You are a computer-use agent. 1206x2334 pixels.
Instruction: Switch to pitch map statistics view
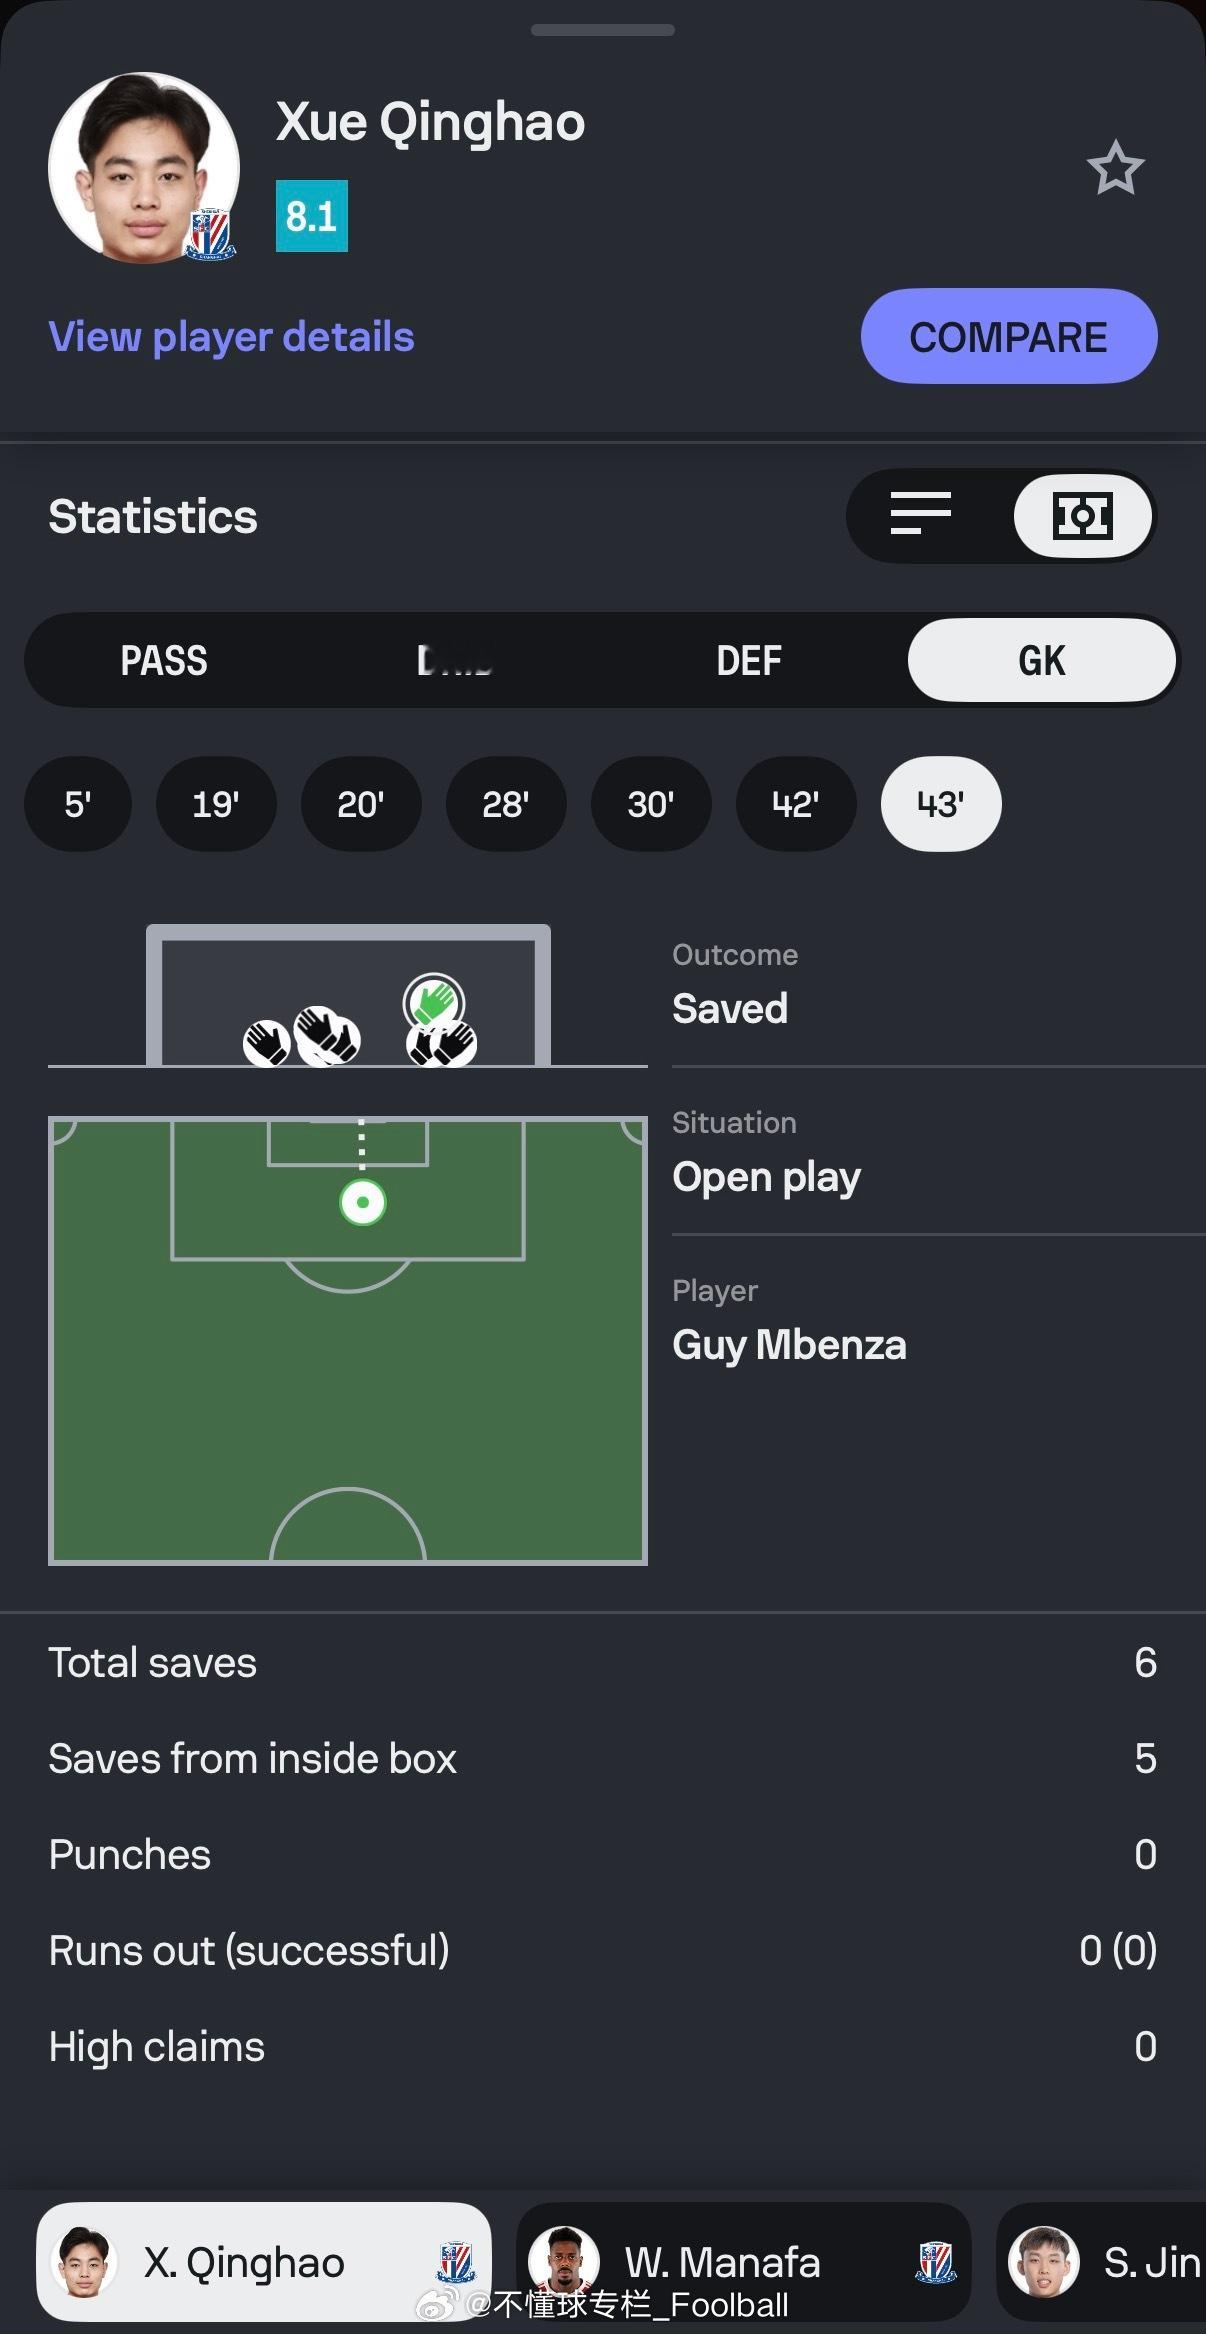(x=1083, y=515)
